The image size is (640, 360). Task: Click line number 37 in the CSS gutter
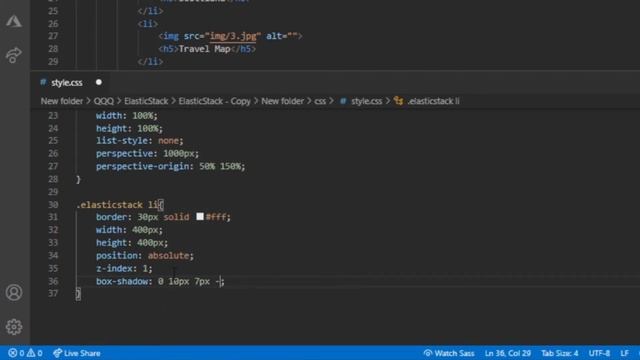53,293
